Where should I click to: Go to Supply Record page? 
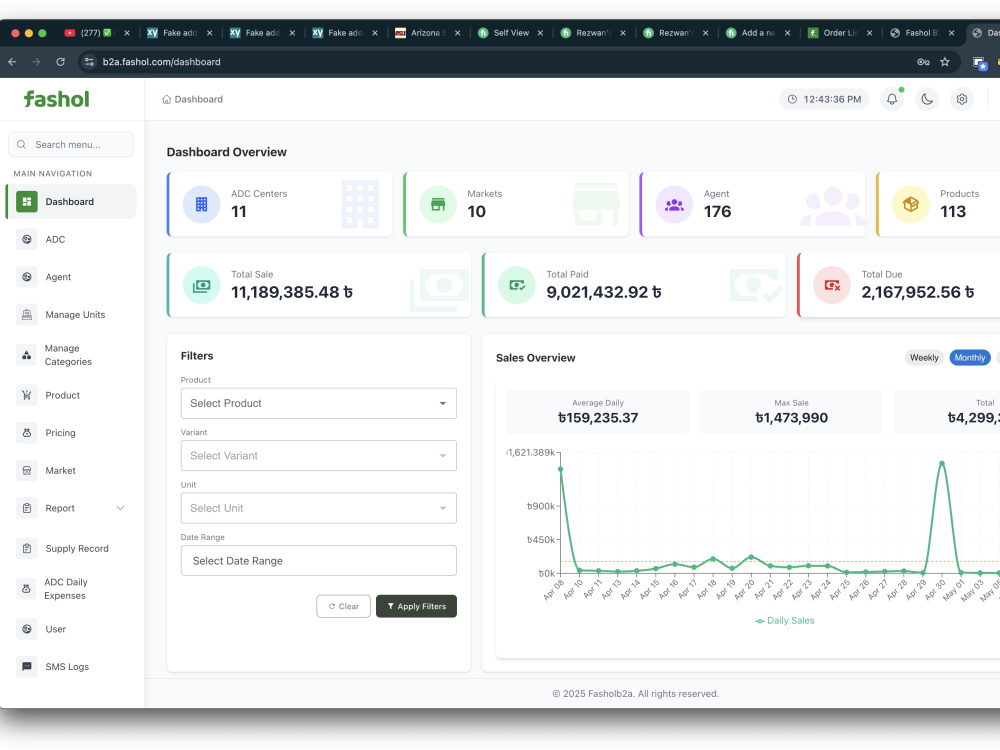coord(77,548)
